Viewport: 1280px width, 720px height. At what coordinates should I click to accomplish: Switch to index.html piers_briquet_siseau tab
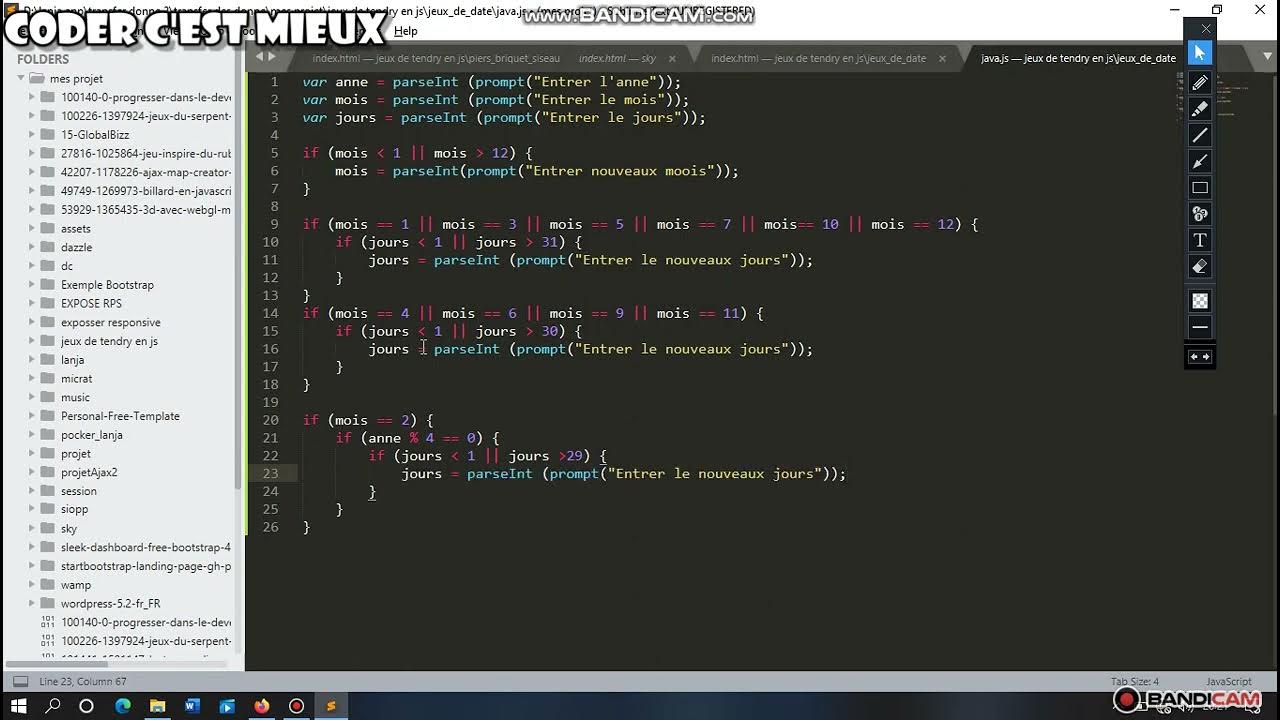pos(436,58)
